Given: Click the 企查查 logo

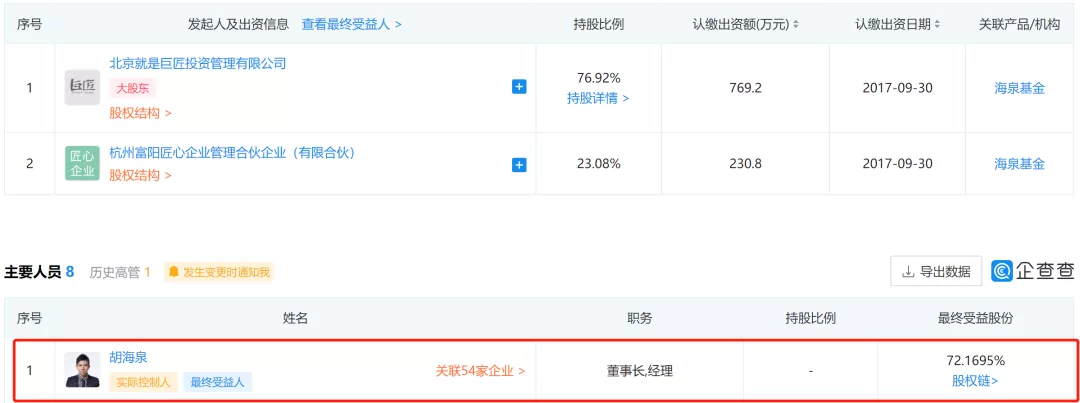Looking at the screenshot, I should pos(1033,270).
